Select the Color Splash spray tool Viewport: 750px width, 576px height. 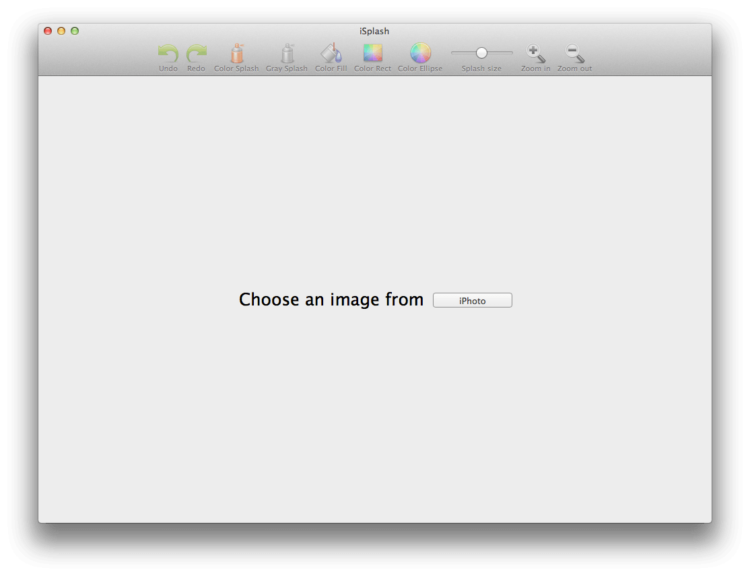click(237, 53)
